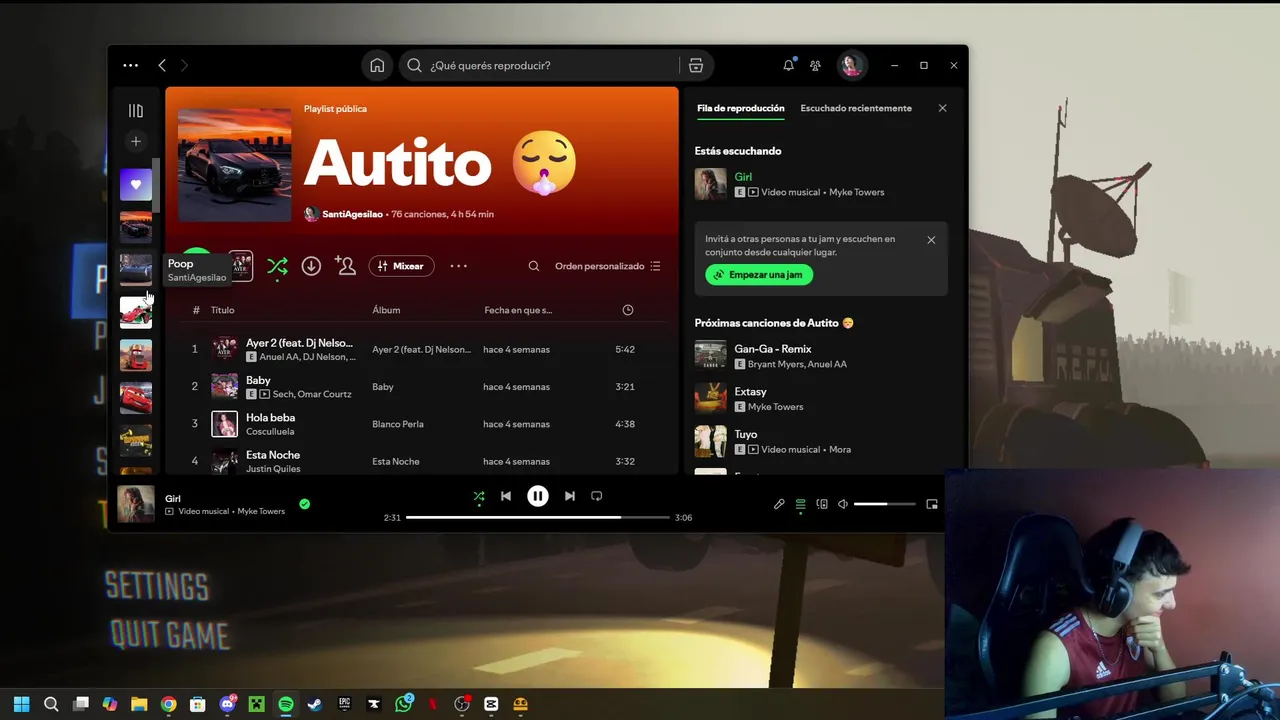The image size is (1280, 720).
Task: Mute the volume speaker icon
Action: pos(843,504)
